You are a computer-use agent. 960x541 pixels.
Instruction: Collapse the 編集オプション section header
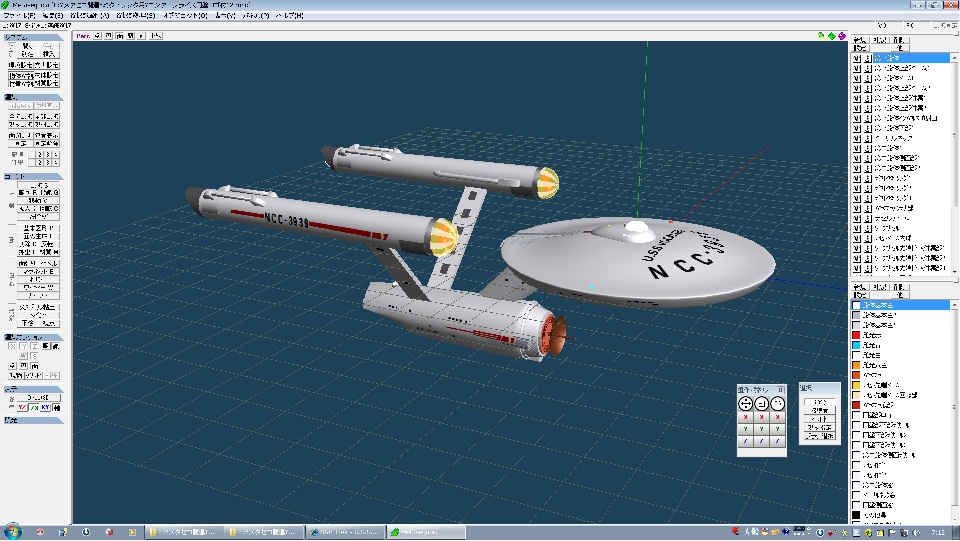30,337
